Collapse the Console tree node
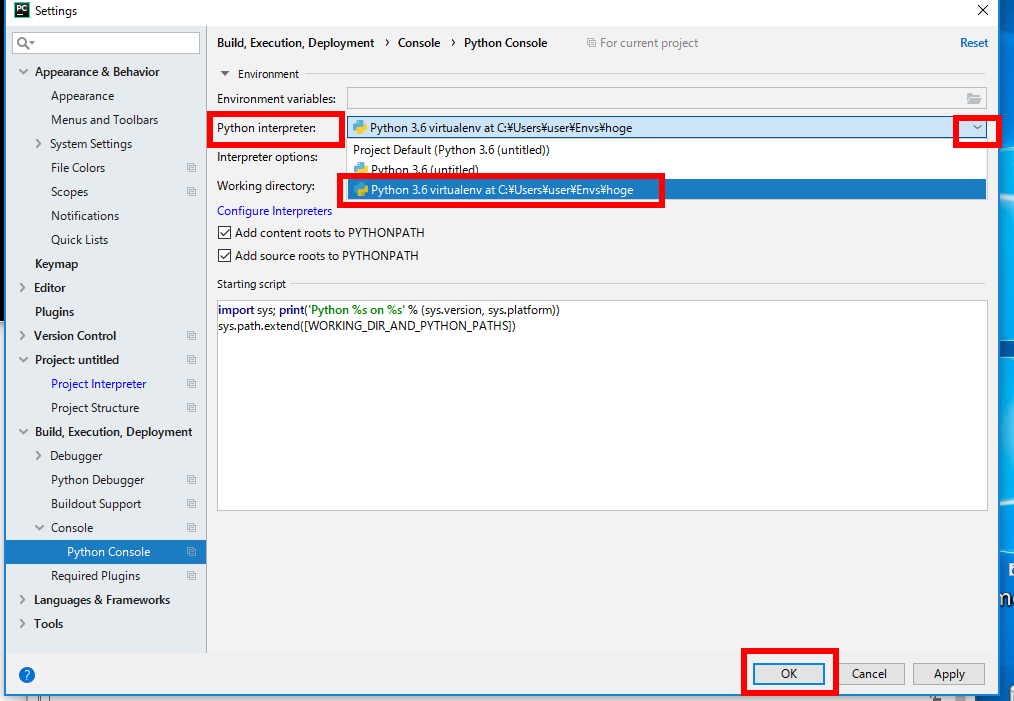 [39, 528]
